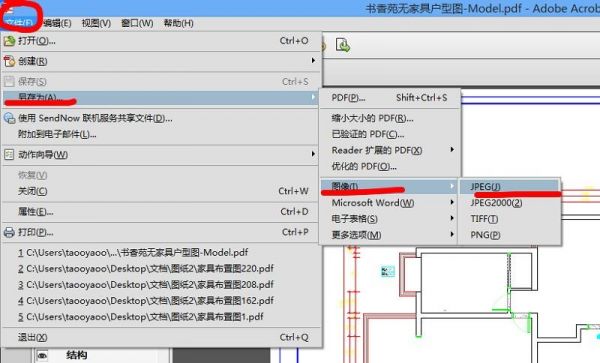Select the 另存为(A) menu entry

161,98
